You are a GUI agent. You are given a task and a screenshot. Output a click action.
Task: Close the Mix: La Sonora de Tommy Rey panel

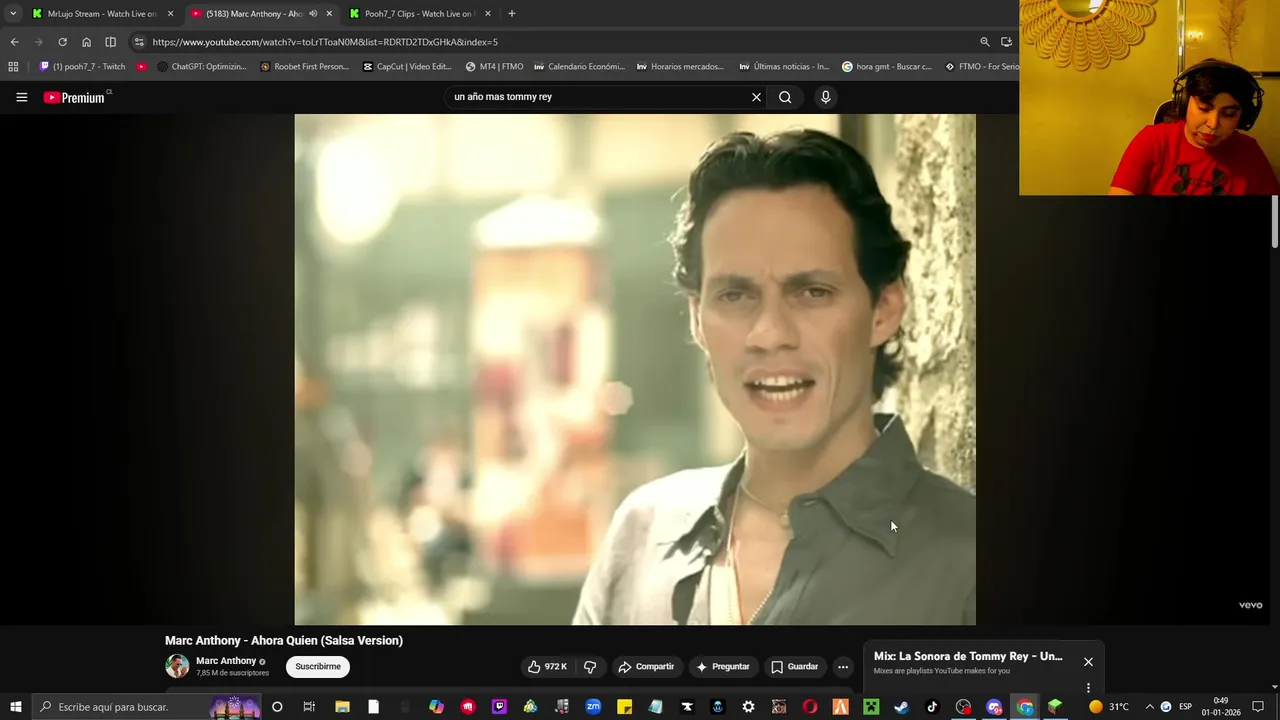(x=1088, y=662)
